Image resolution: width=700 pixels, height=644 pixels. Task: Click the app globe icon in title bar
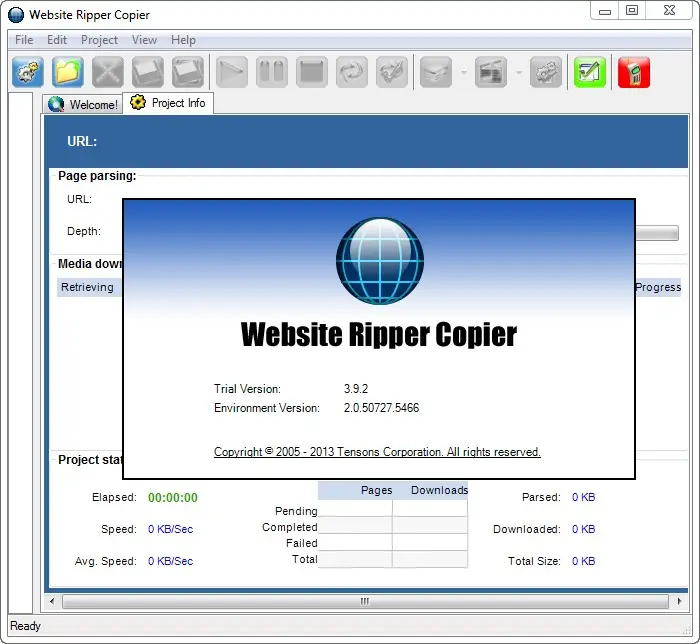16,15
